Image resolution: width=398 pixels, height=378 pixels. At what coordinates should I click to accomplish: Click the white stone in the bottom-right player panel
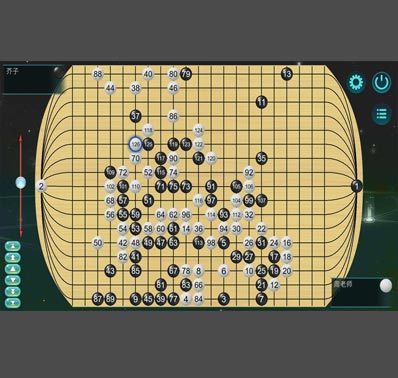point(386,286)
